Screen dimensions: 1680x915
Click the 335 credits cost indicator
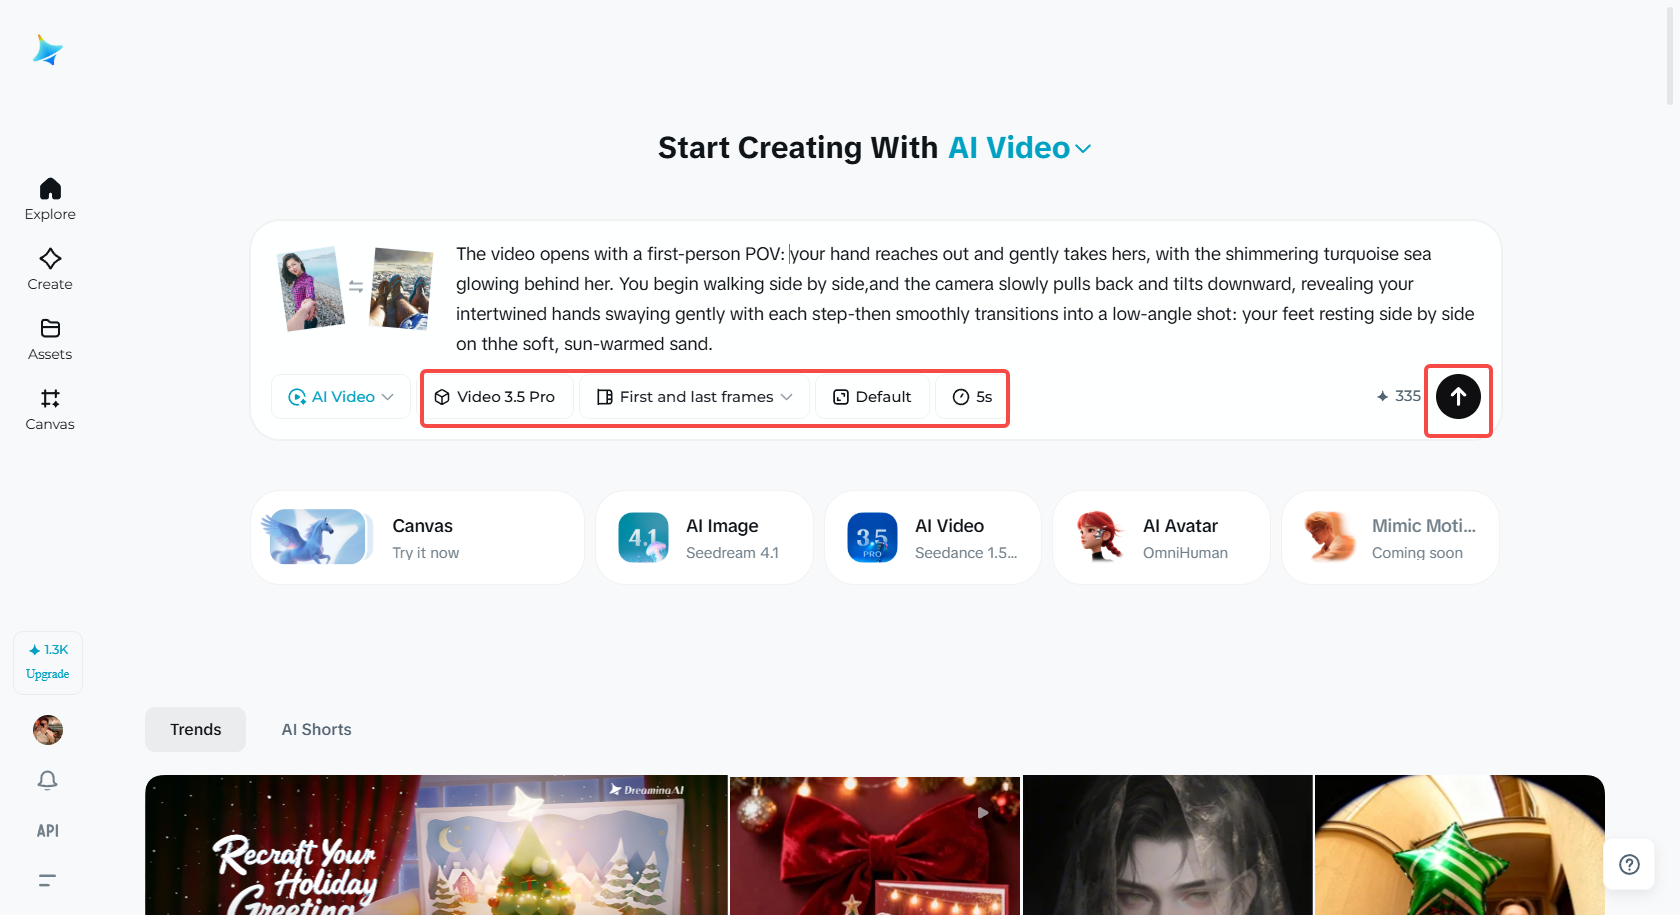point(1398,396)
